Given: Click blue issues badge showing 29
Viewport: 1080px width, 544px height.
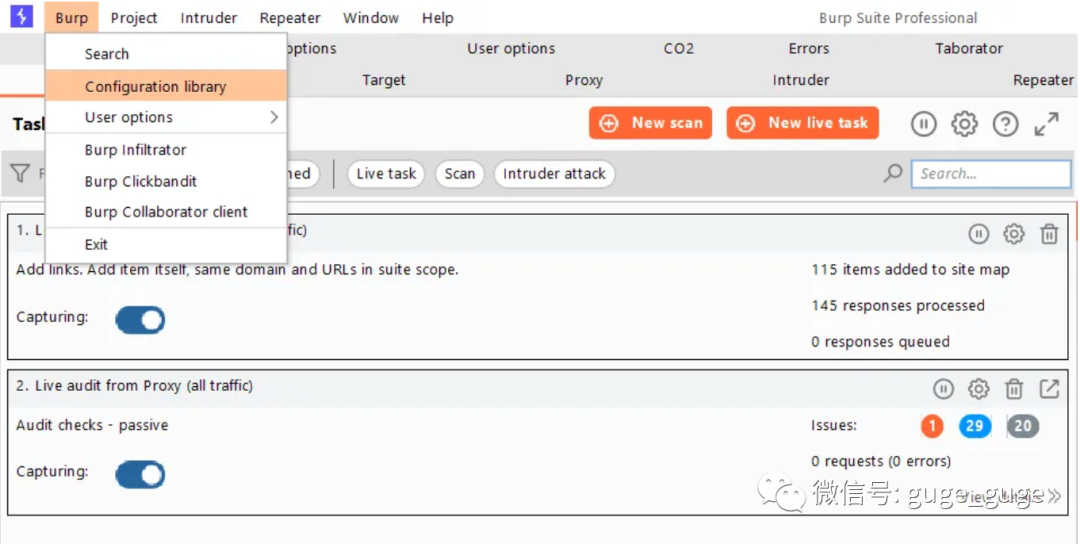Looking at the screenshot, I should point(975,426).
